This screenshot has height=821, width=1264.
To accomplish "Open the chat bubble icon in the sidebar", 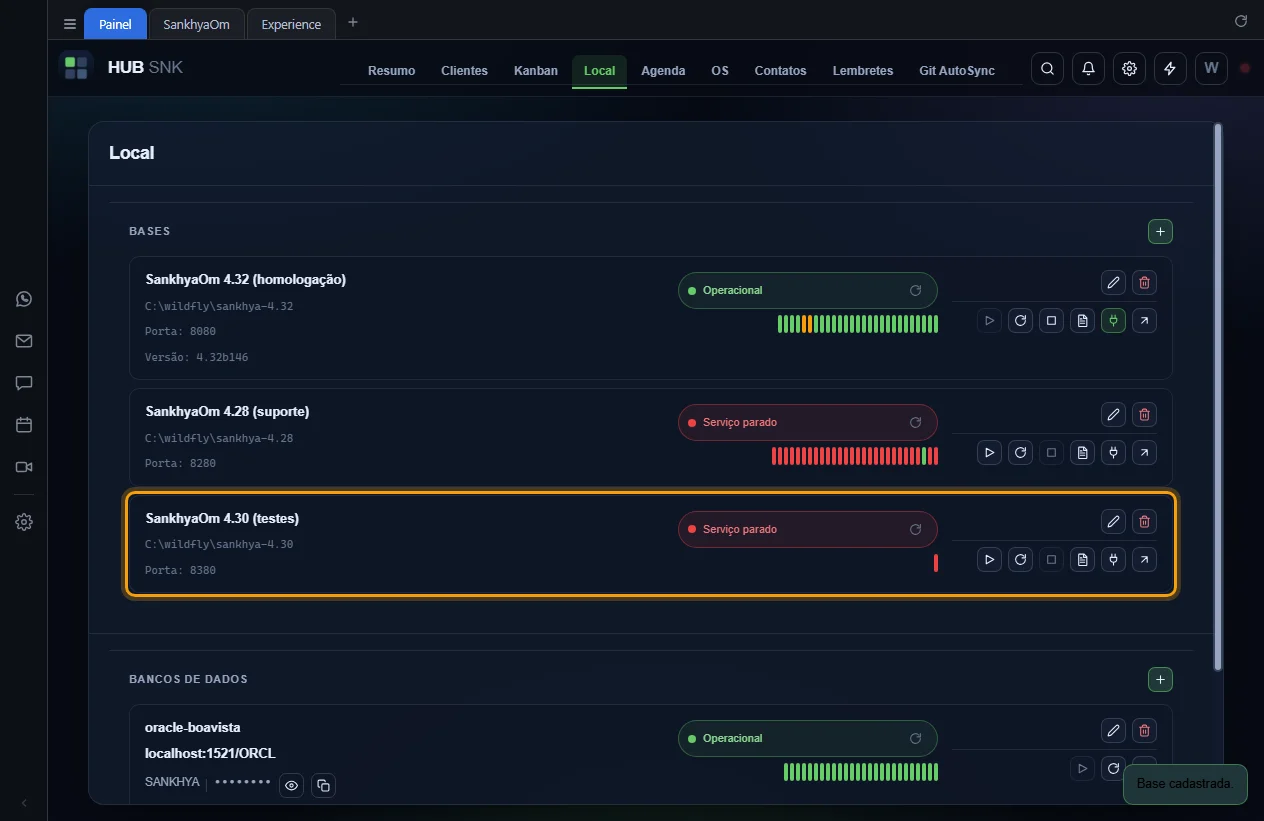I will (24, 383).
